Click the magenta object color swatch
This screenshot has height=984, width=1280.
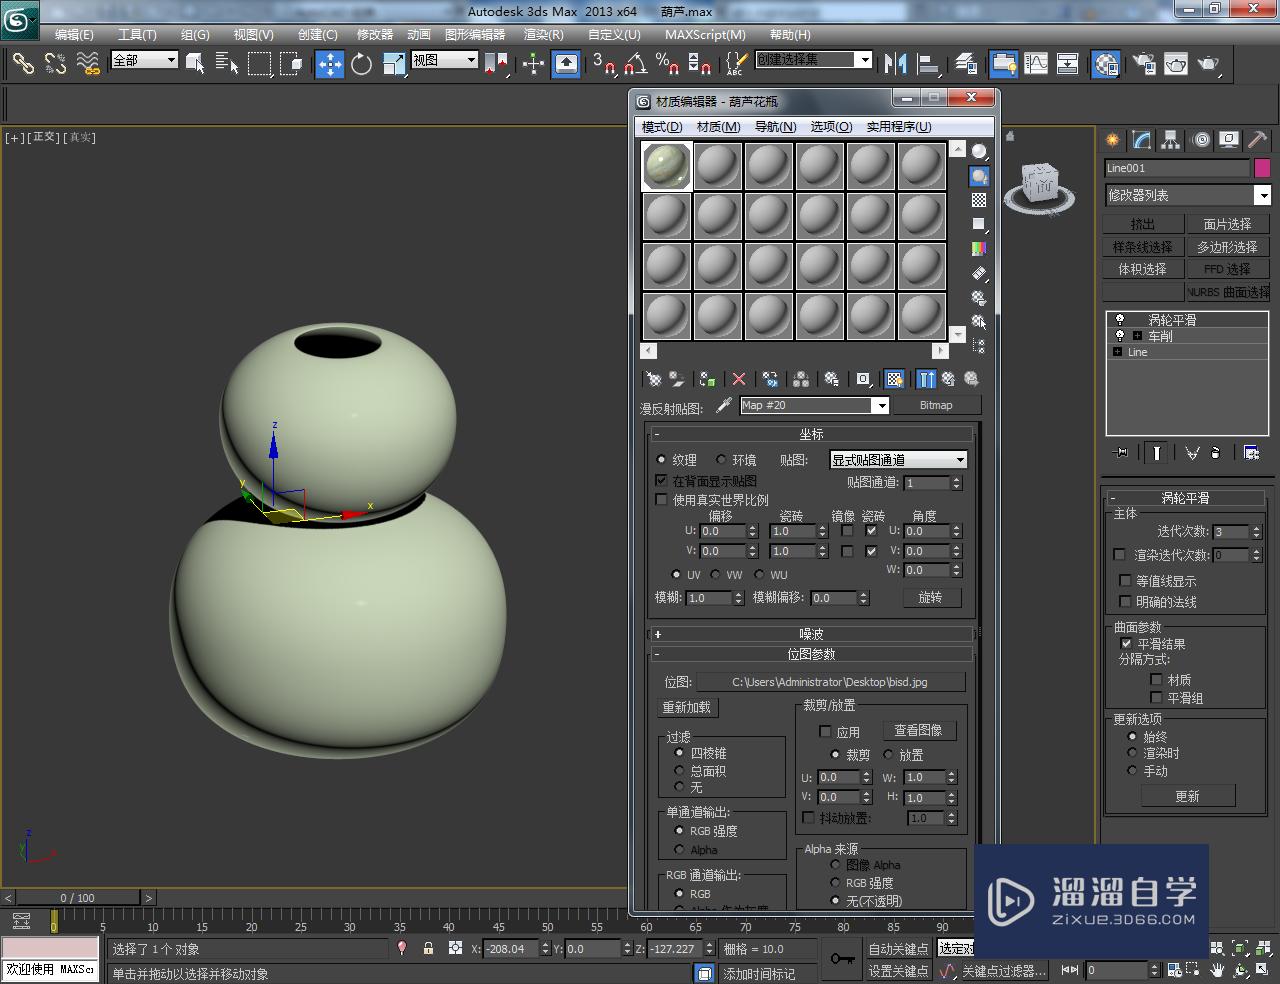coord(1262,168)
